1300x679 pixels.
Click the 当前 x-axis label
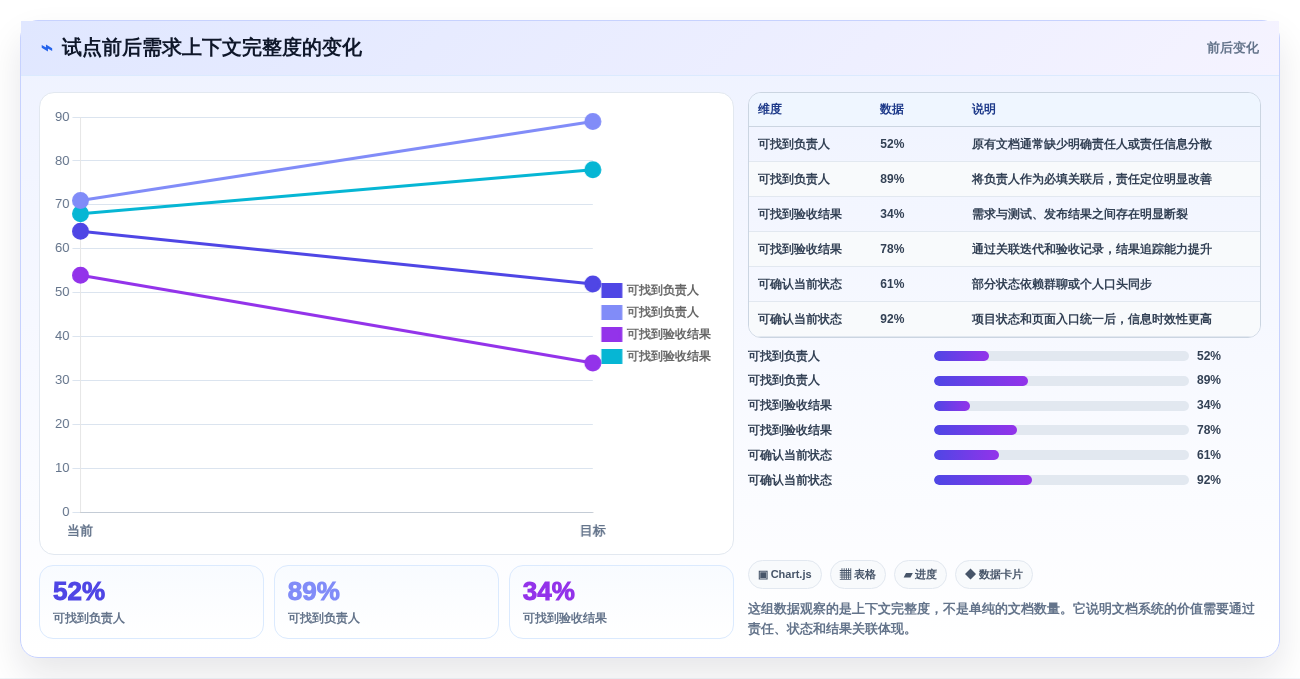point(80,531)
